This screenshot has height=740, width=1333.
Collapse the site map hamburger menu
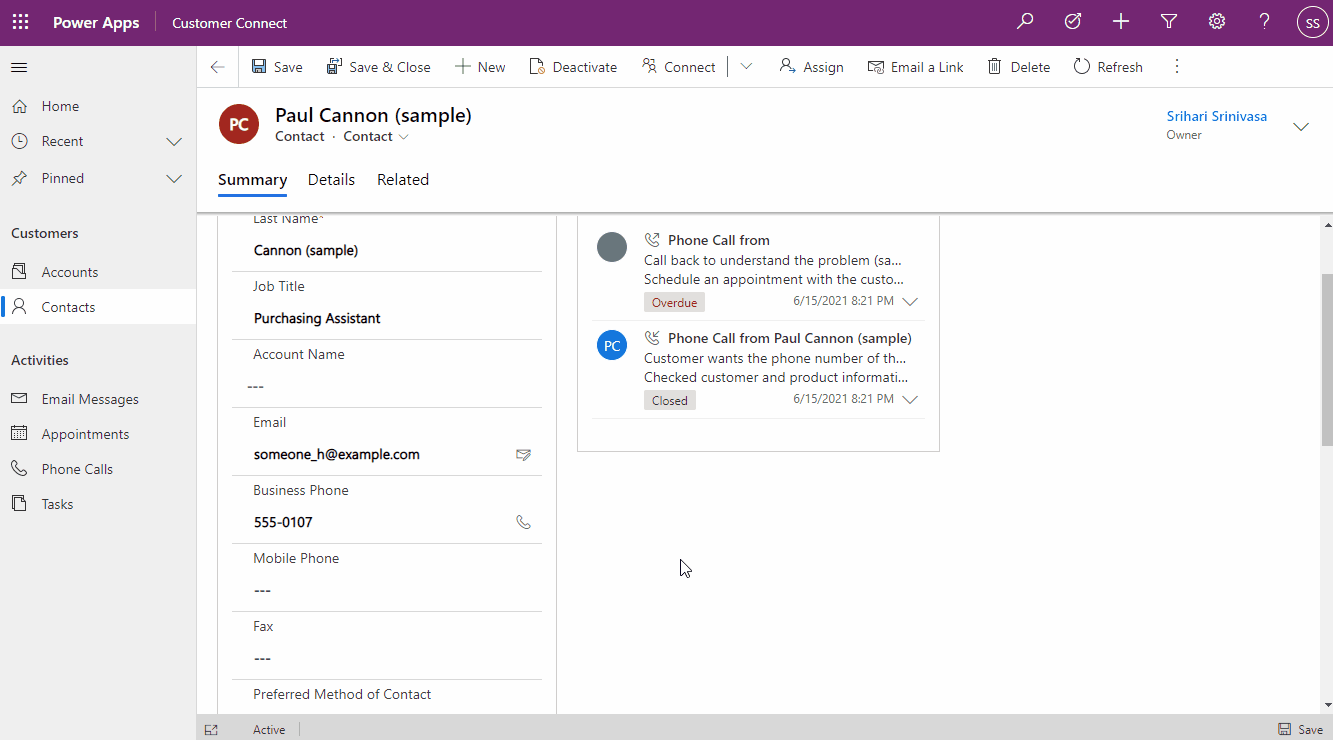pyautogui.click(x=19, y=67)
